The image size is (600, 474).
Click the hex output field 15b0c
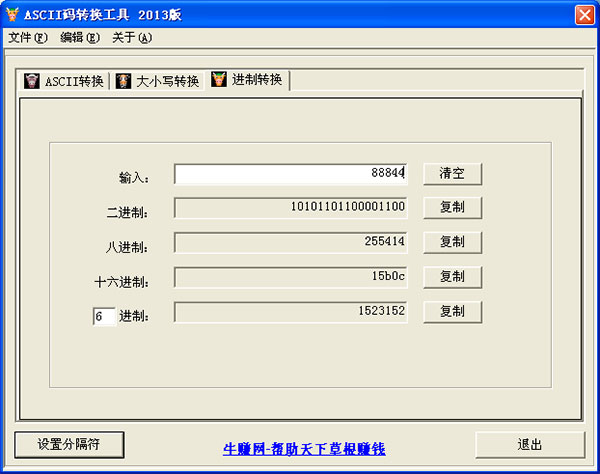[x=291, y=277]
